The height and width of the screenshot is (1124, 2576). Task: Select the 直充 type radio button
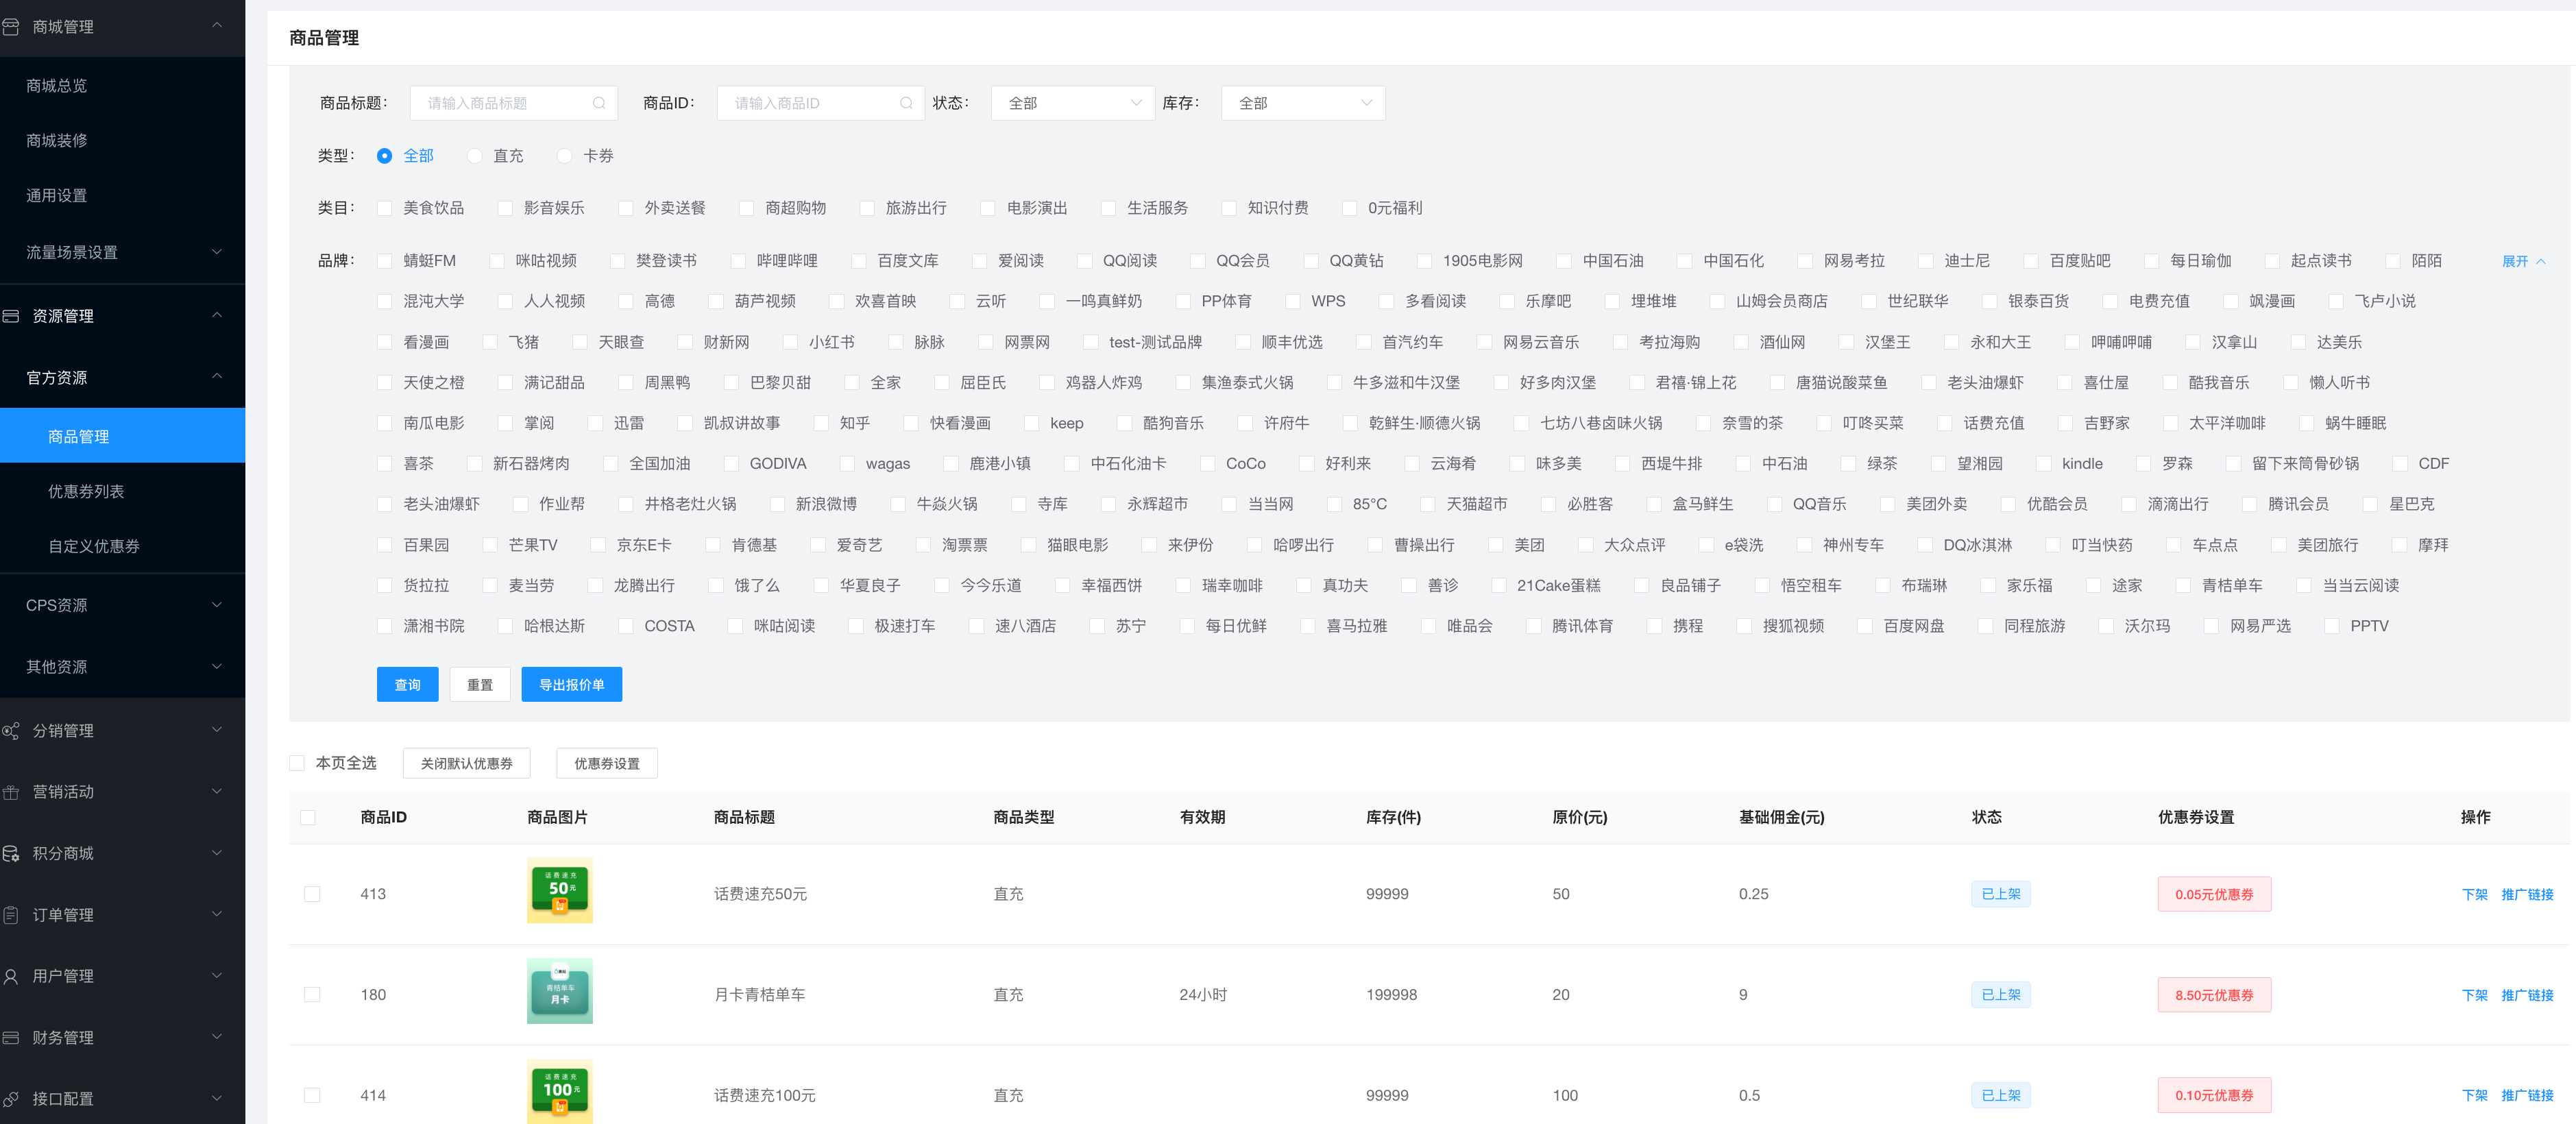click(x=475, y=156)
